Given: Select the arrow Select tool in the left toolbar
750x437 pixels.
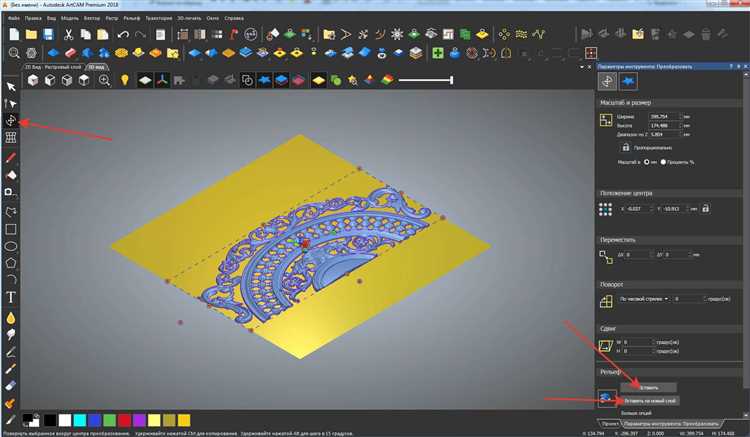Looking at the screenshot, I should point(11,87).
